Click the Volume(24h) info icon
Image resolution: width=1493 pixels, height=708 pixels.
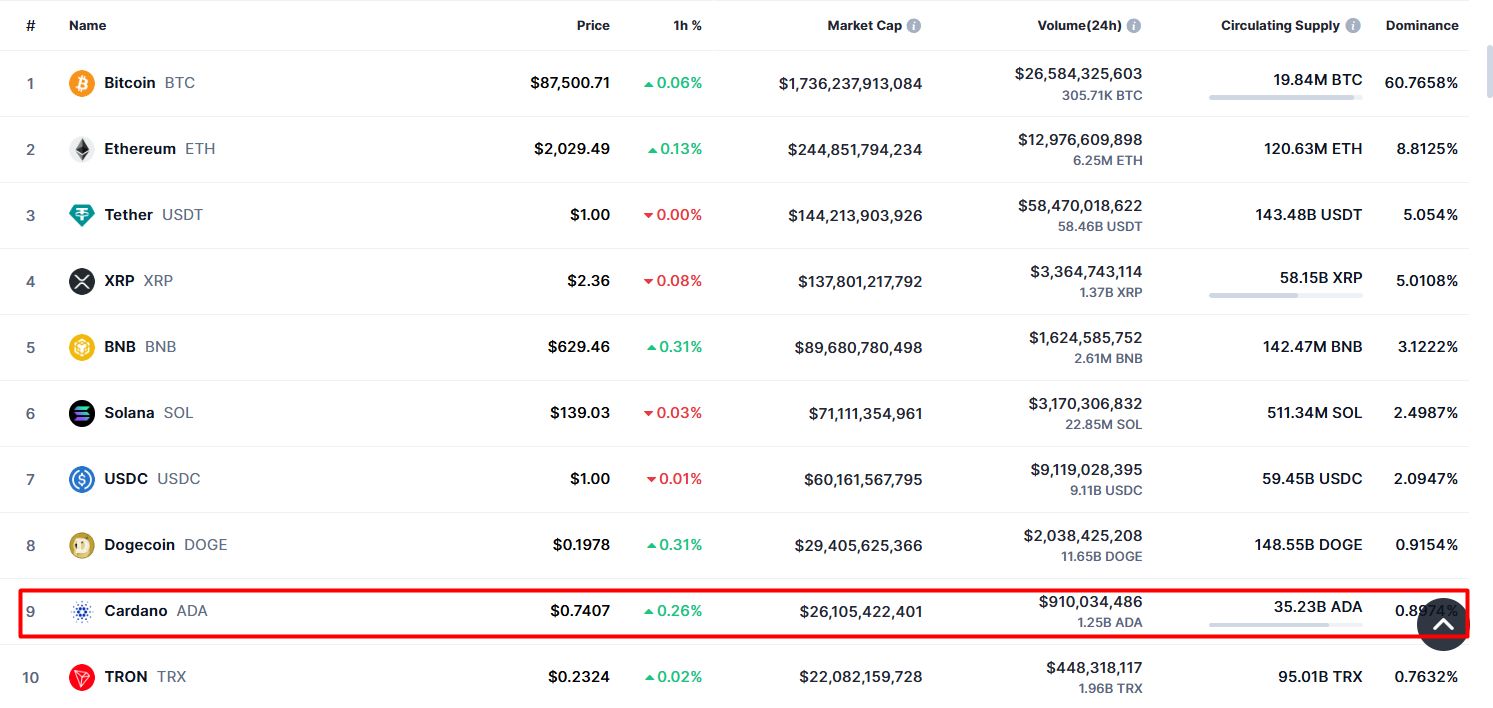1133,26
